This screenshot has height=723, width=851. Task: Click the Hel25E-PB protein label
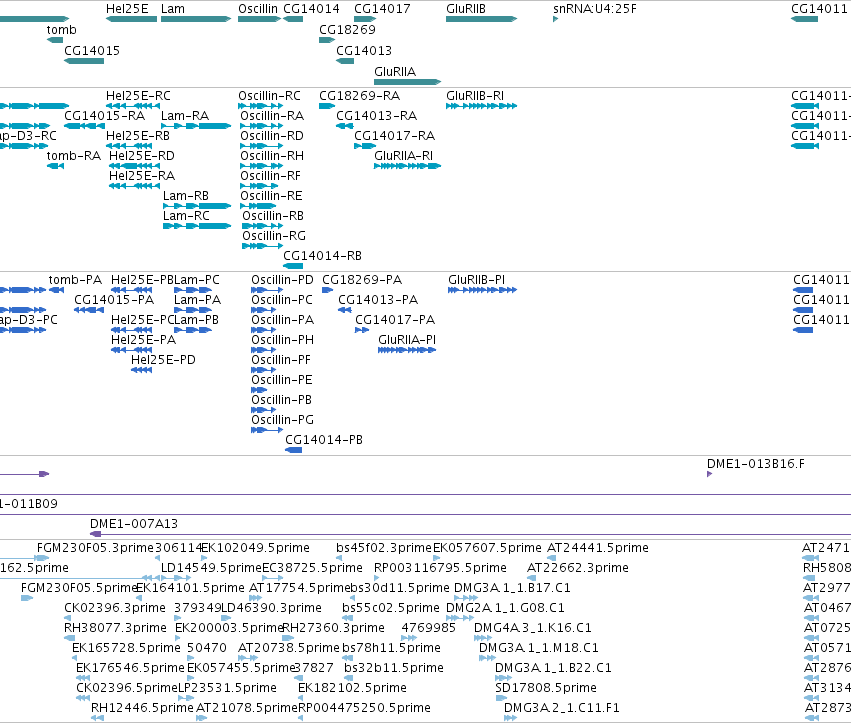142,280
